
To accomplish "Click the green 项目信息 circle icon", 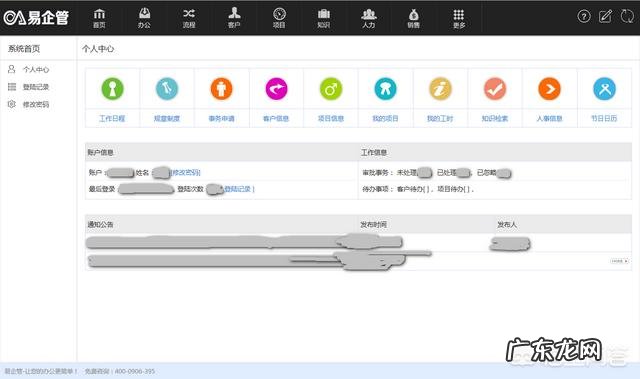I will tap(331, 89).
